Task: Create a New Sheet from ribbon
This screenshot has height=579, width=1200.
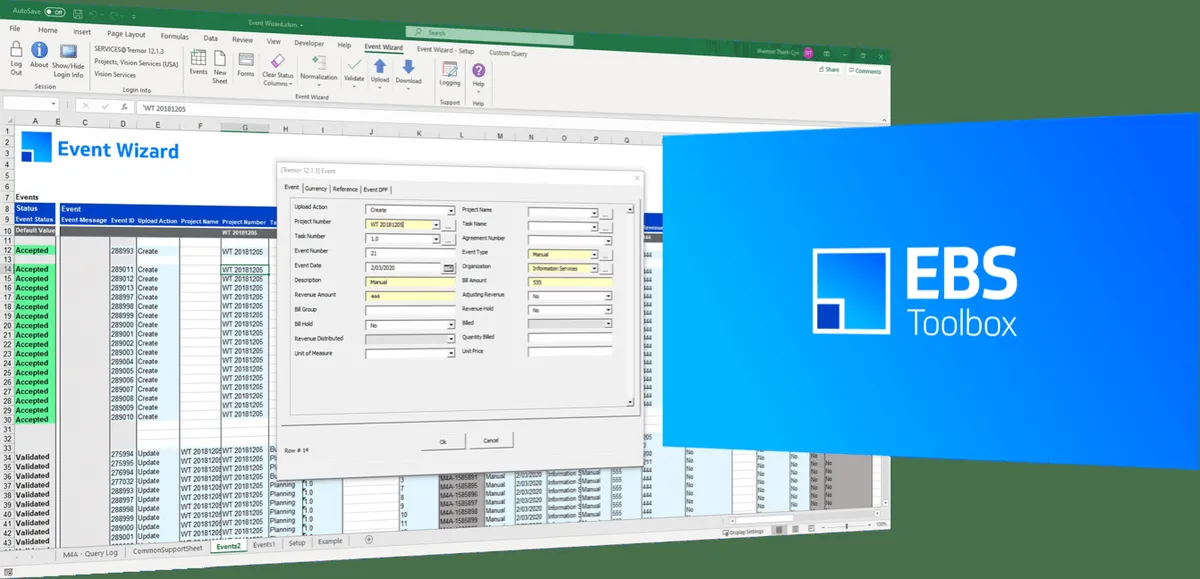Action: (220, 59)
